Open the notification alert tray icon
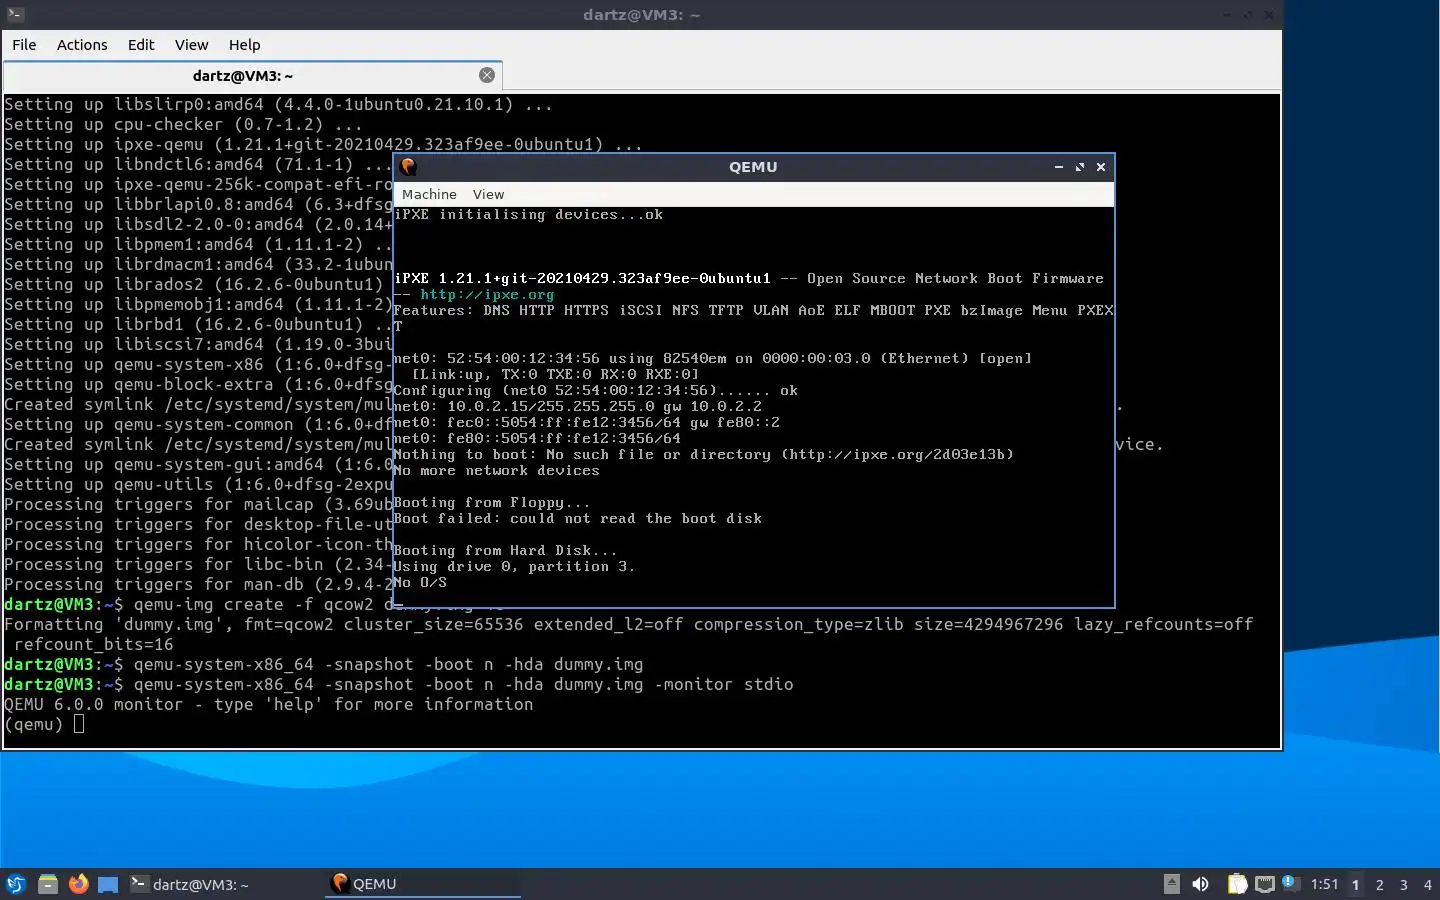Screen dimensions: 1440x900 (1290, 883)
